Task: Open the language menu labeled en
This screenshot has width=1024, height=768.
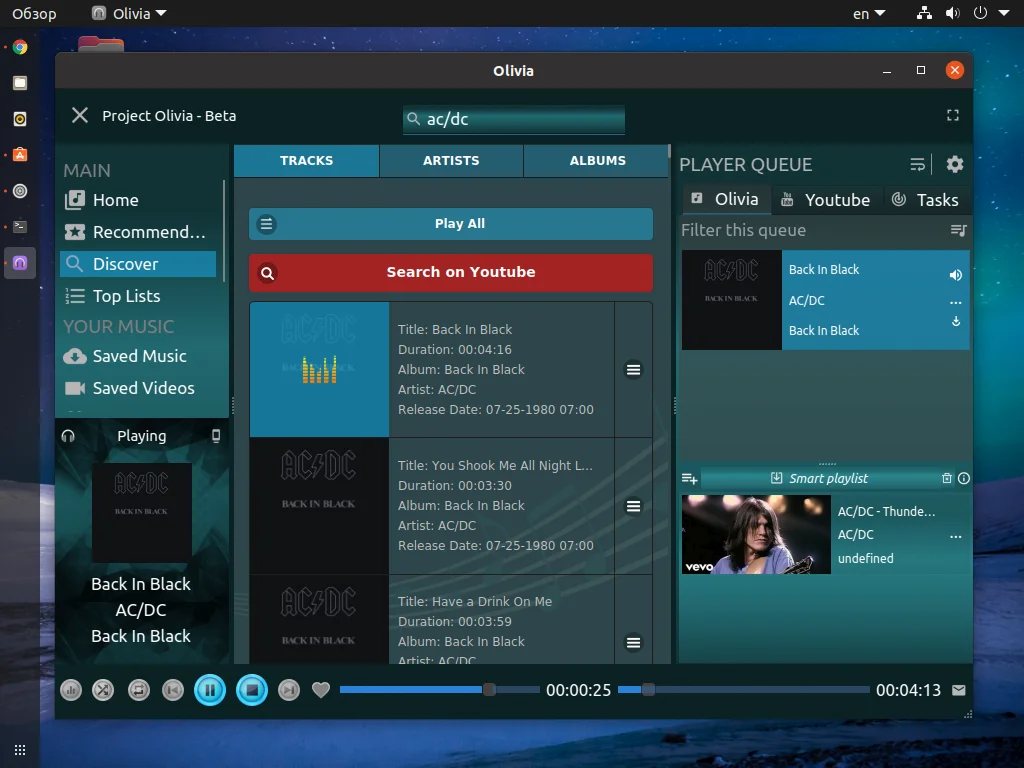Action: click(866, 13)
